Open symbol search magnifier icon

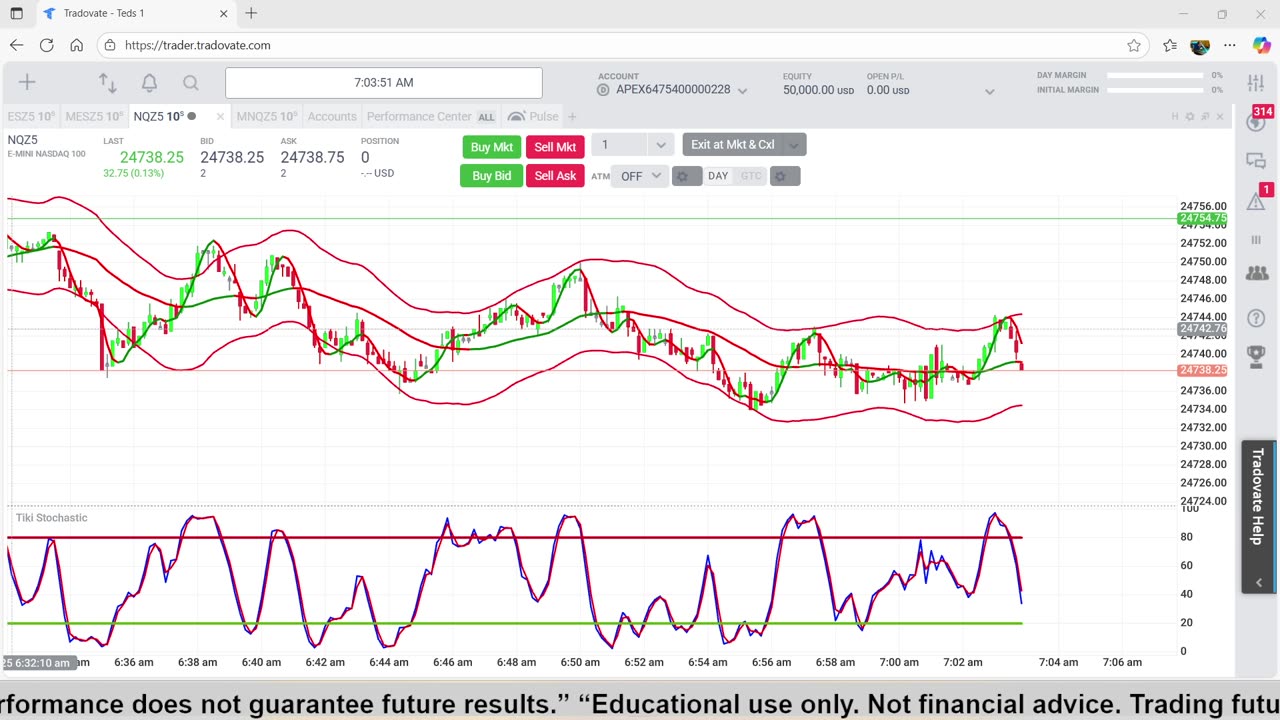click(x=191, y=83)
